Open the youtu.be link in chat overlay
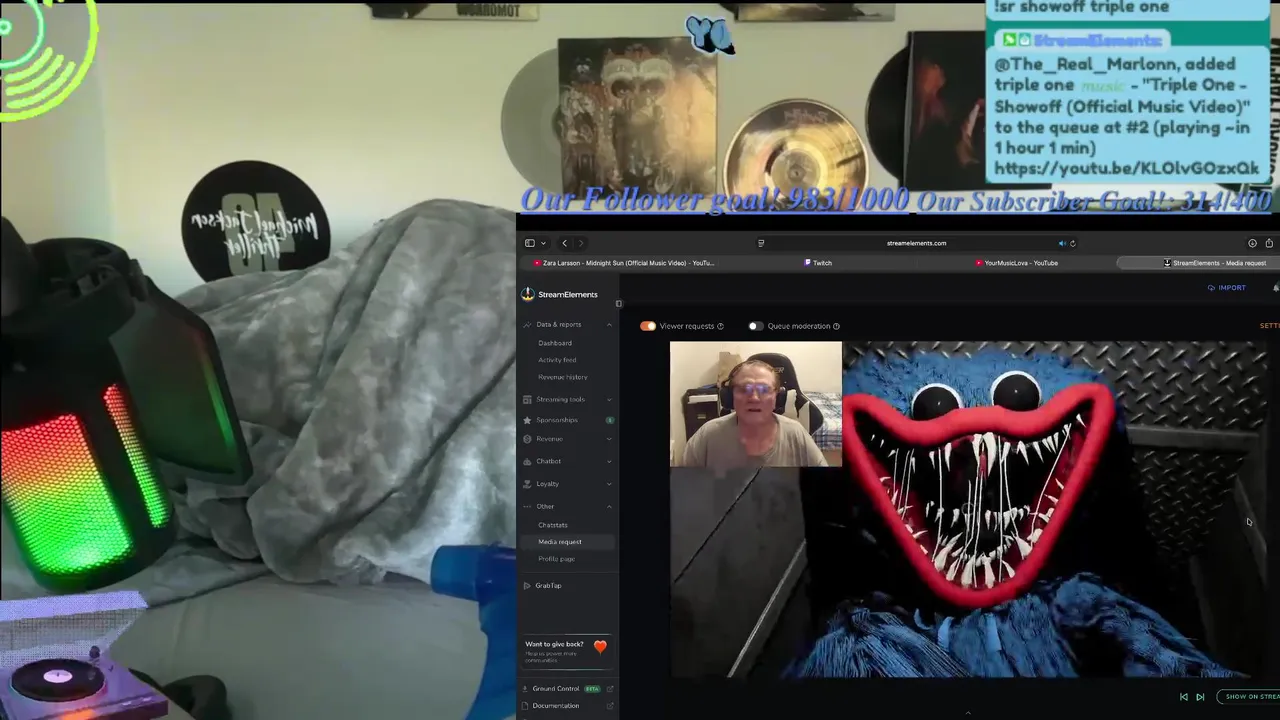 1127,169
